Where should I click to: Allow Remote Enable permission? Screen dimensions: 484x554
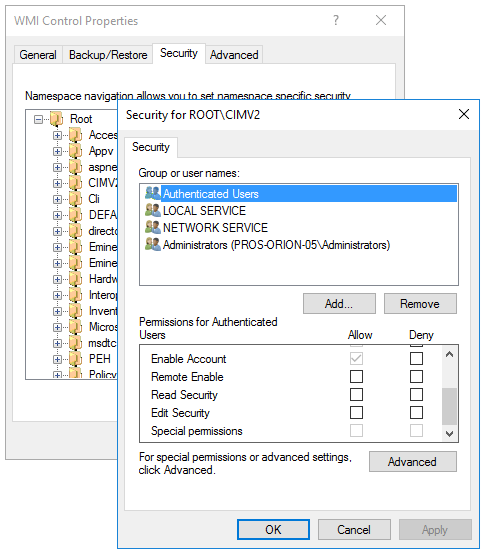tap(356, 376)
